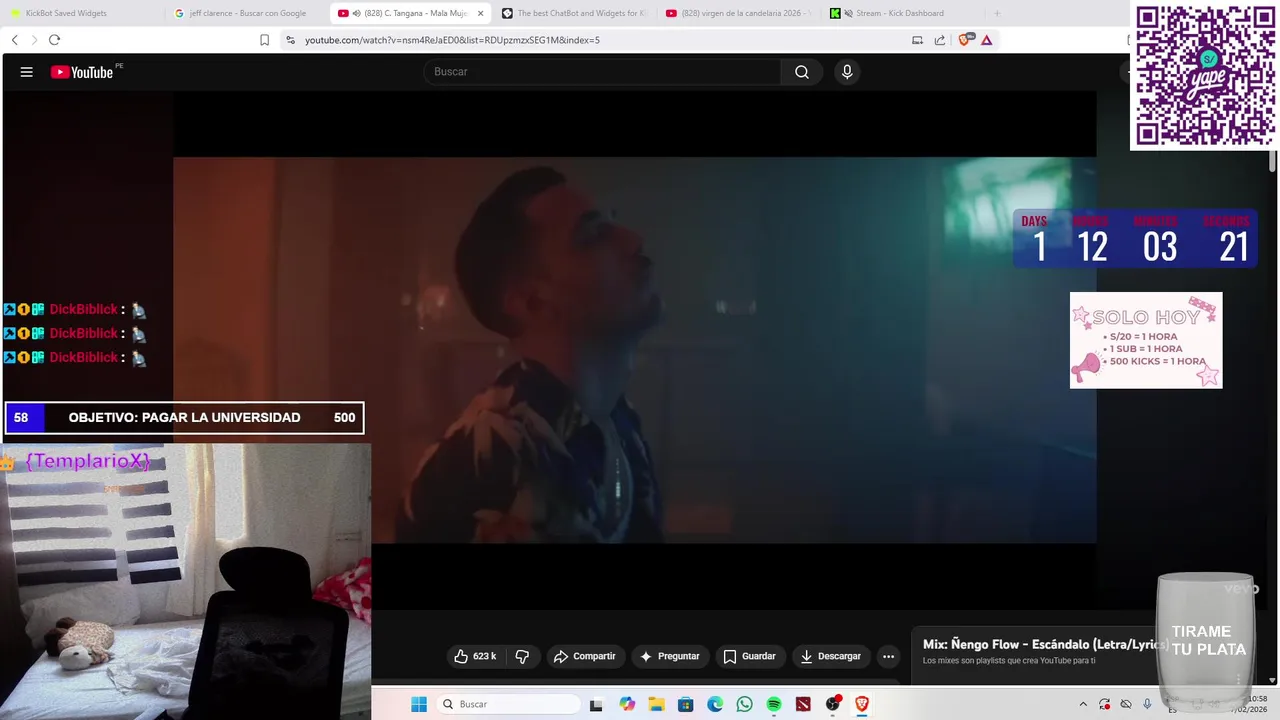
Task: Click the Mala Mujer video player
Action: click(x=634, y=350)
